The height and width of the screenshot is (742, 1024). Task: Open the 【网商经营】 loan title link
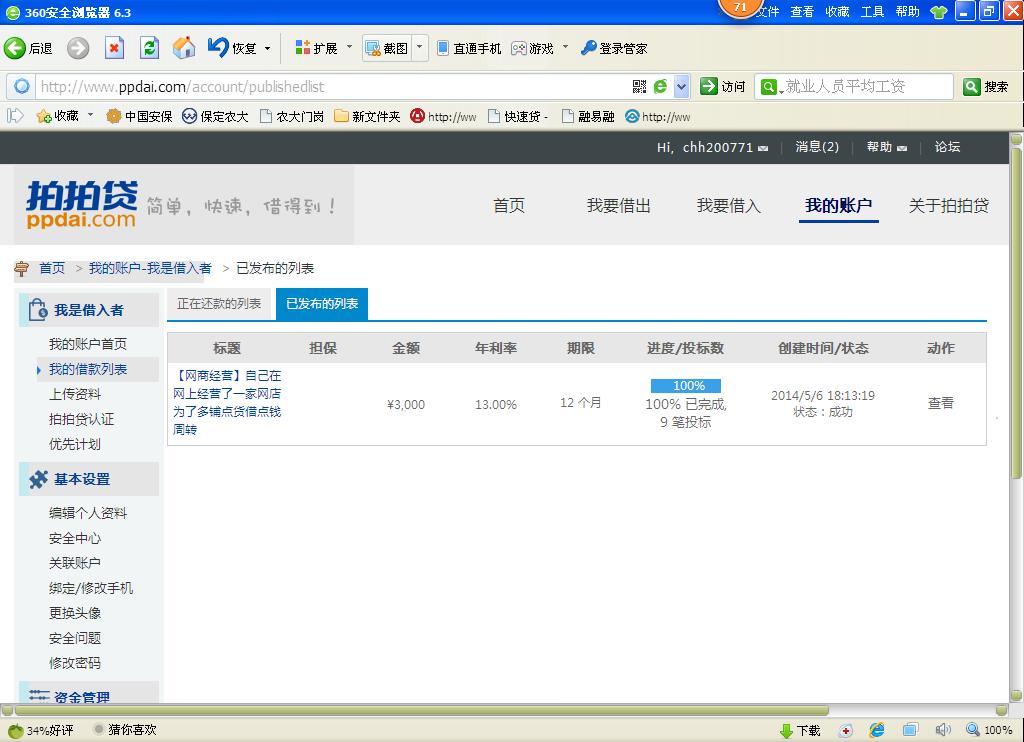click(227, 402)
